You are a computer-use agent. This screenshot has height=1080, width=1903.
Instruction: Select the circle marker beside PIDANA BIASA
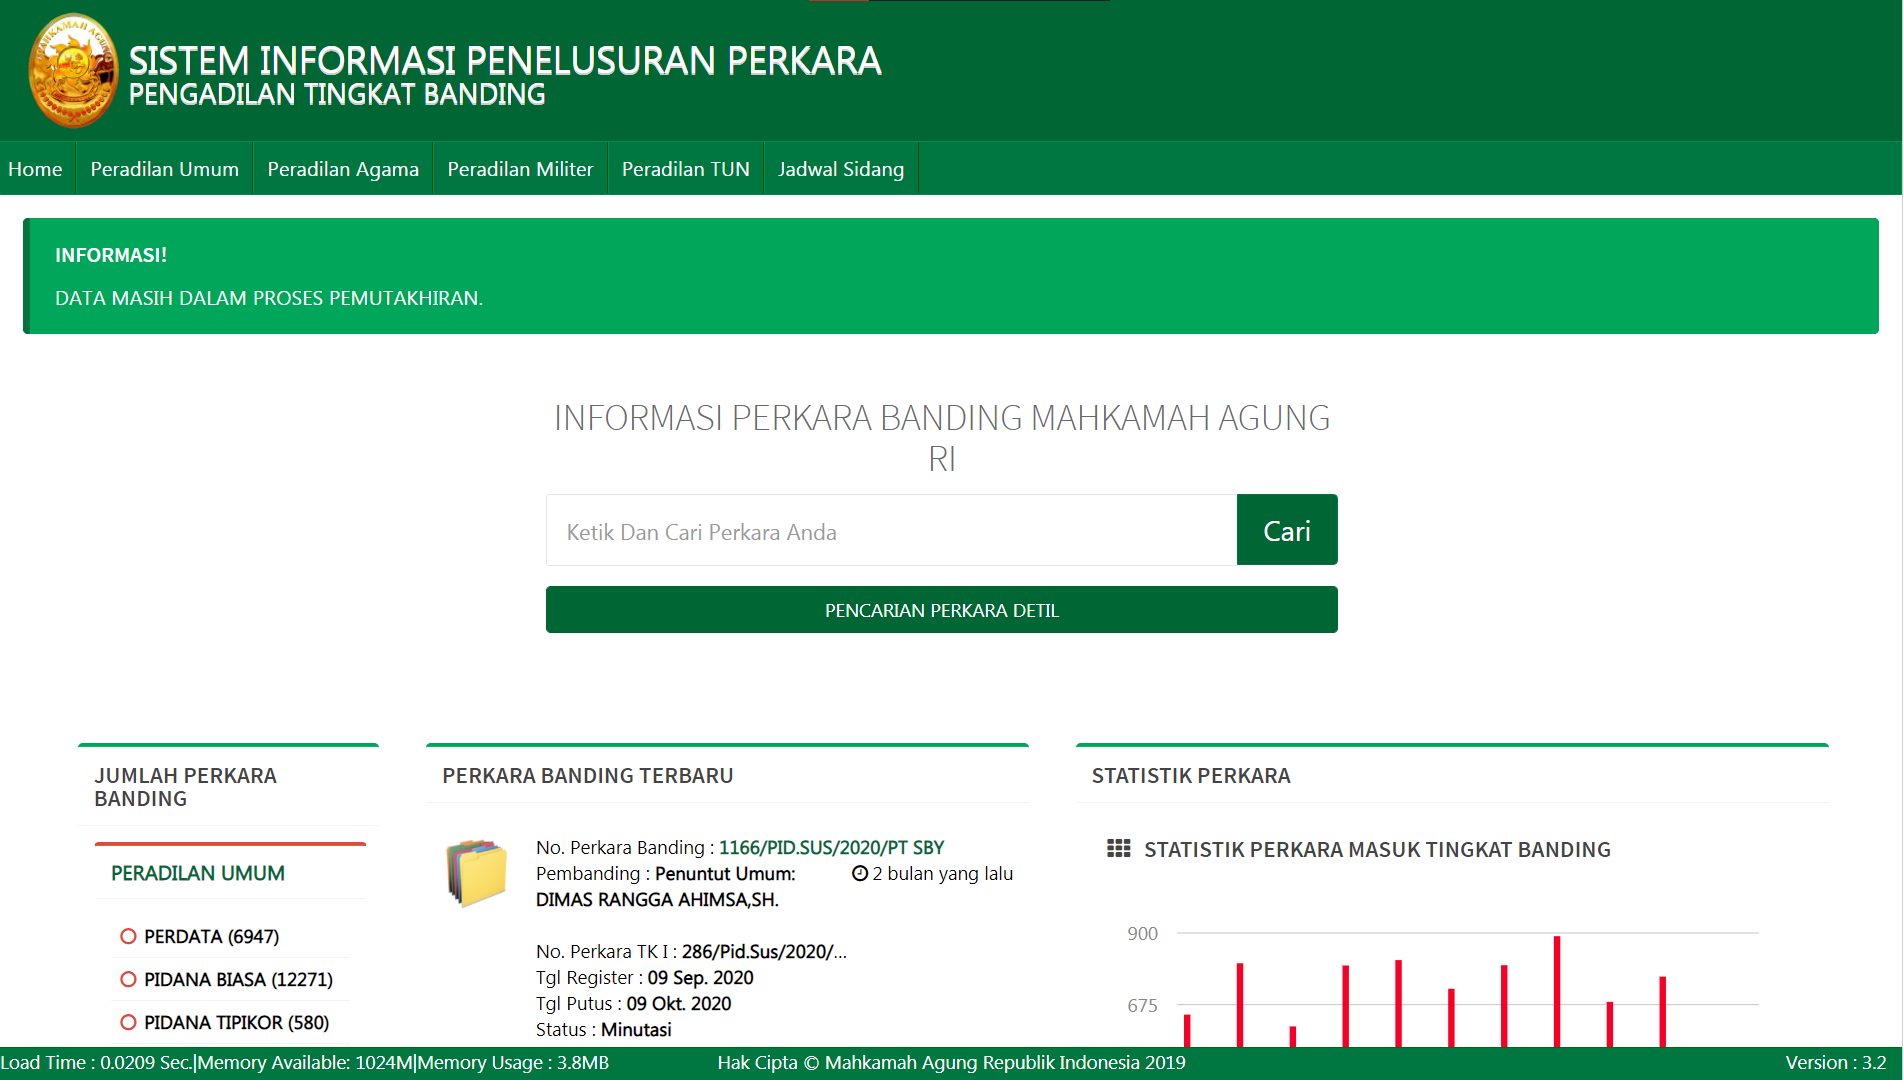pos(127,979)
